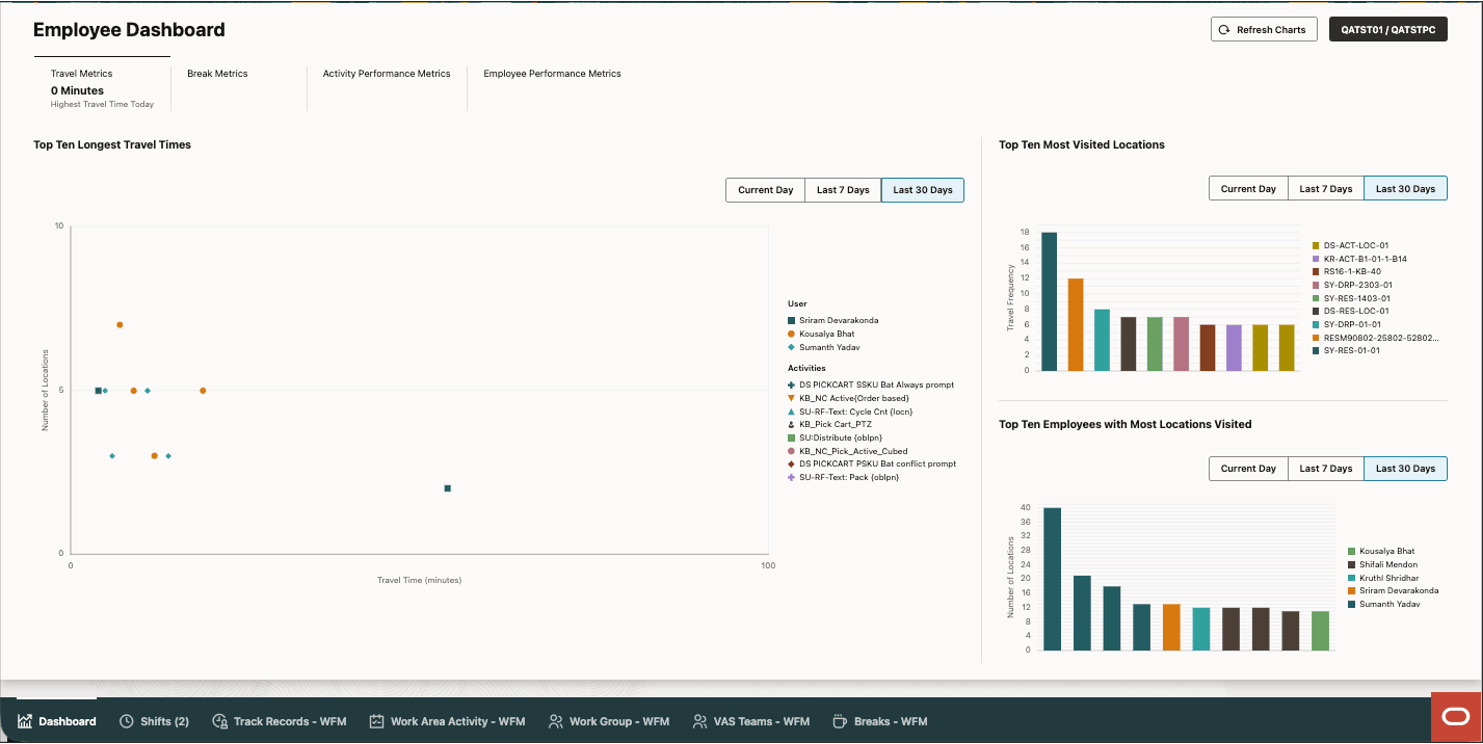Viewport: 1483px width, 744px height.
Task: Click the orange bar in Most Visited Locations chart
Action: coord(1075,324)
